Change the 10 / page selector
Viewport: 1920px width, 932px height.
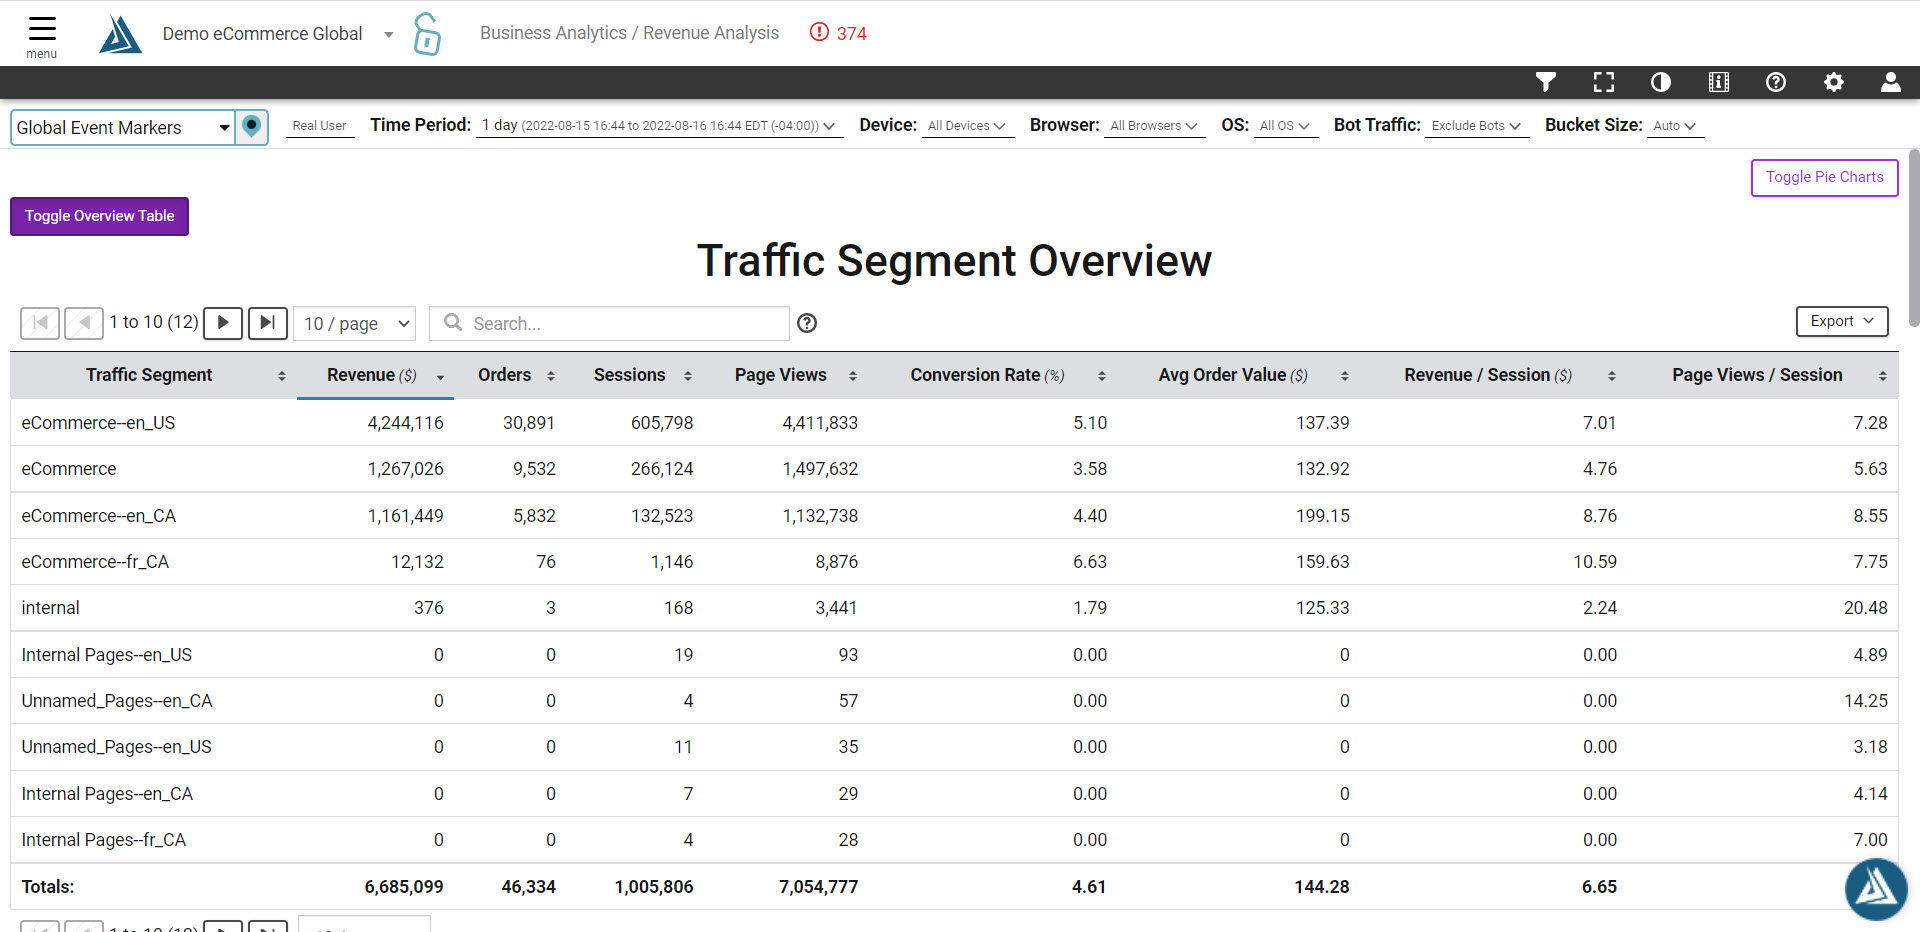[355, 323]
